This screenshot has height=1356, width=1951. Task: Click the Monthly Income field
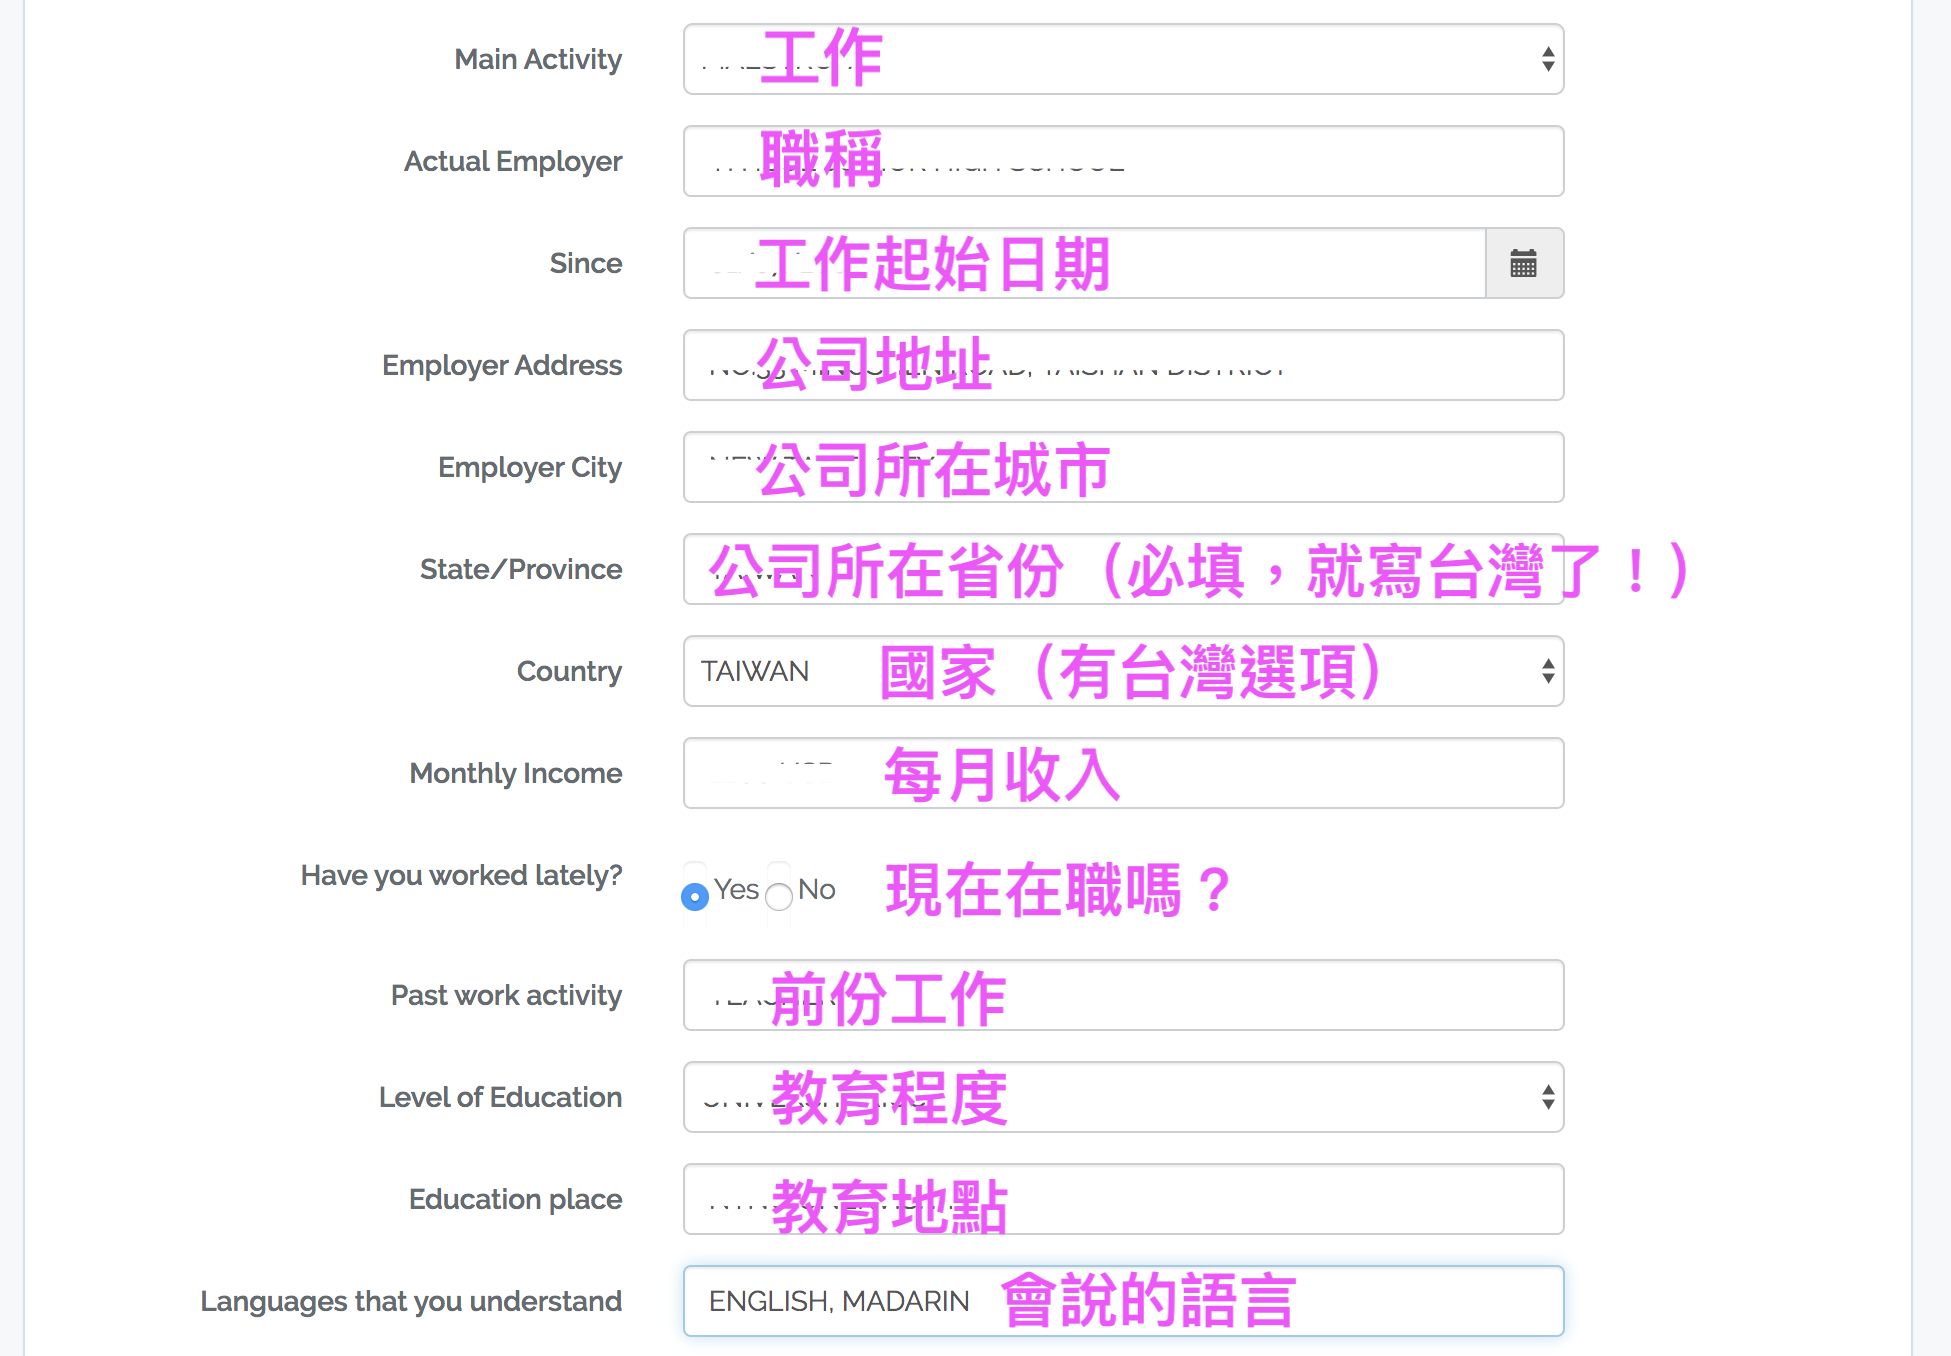pos(1123,774)
